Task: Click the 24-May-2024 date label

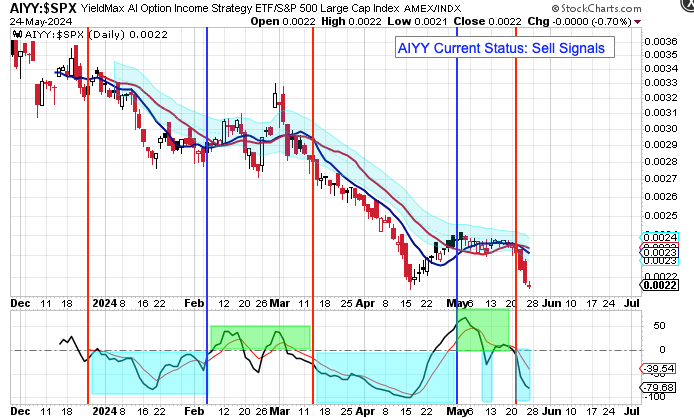Action: [33, 20]
